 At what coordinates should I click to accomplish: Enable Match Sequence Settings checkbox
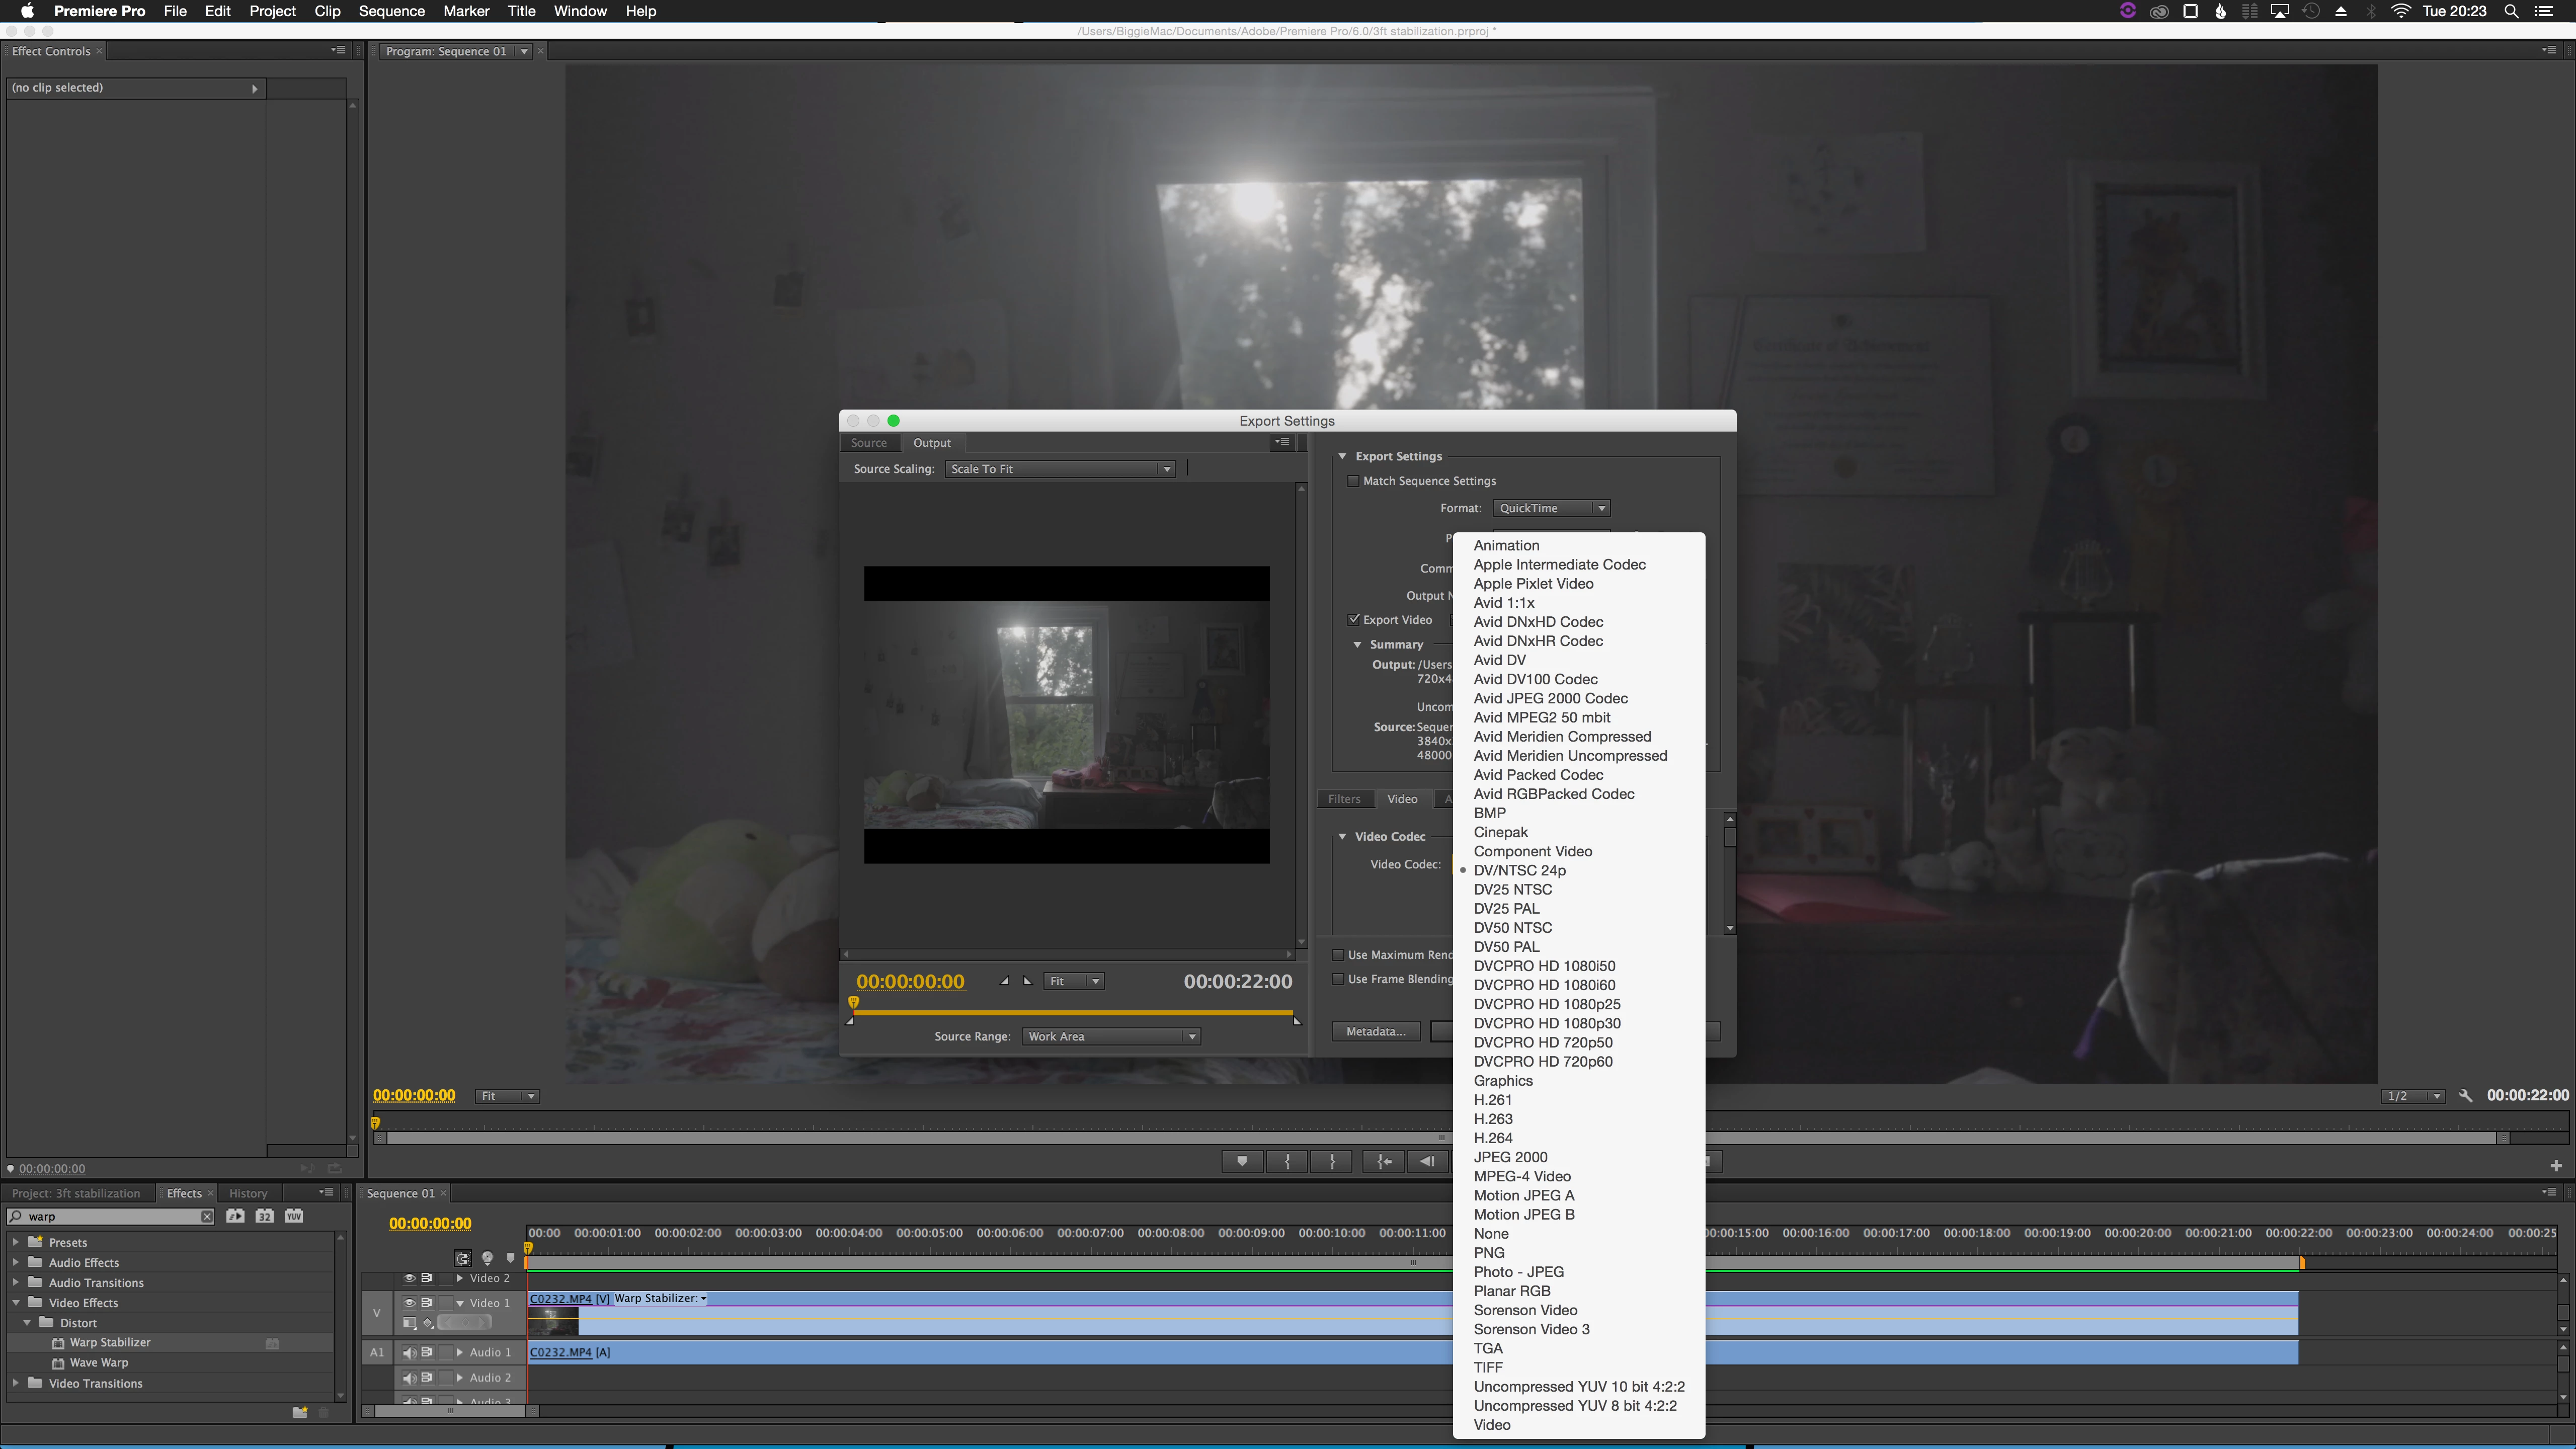[x=1354, y=481]
